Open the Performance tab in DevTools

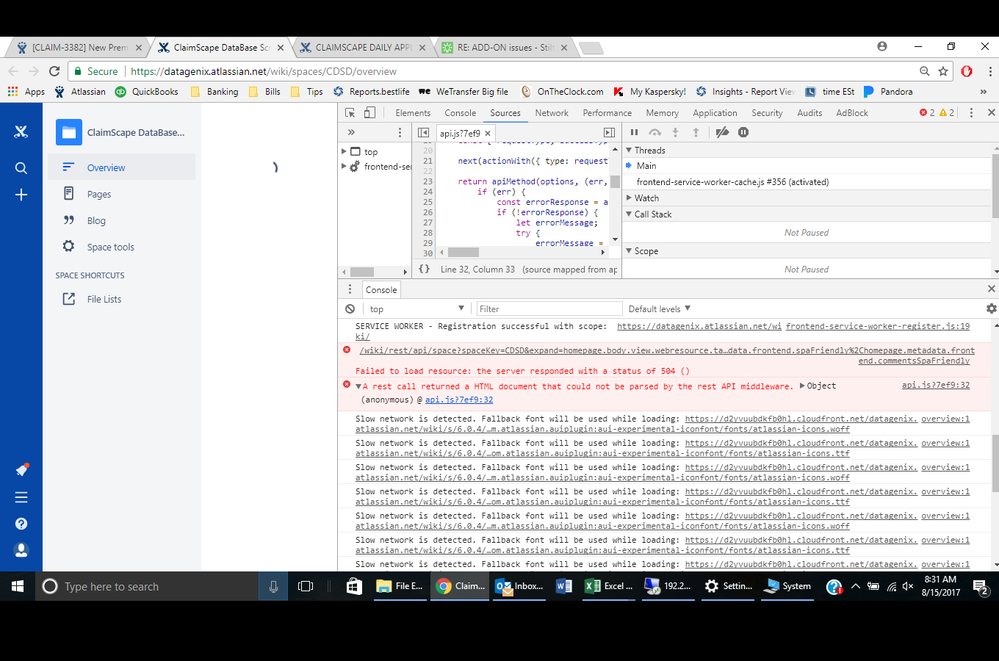click(x=607, y=113)
